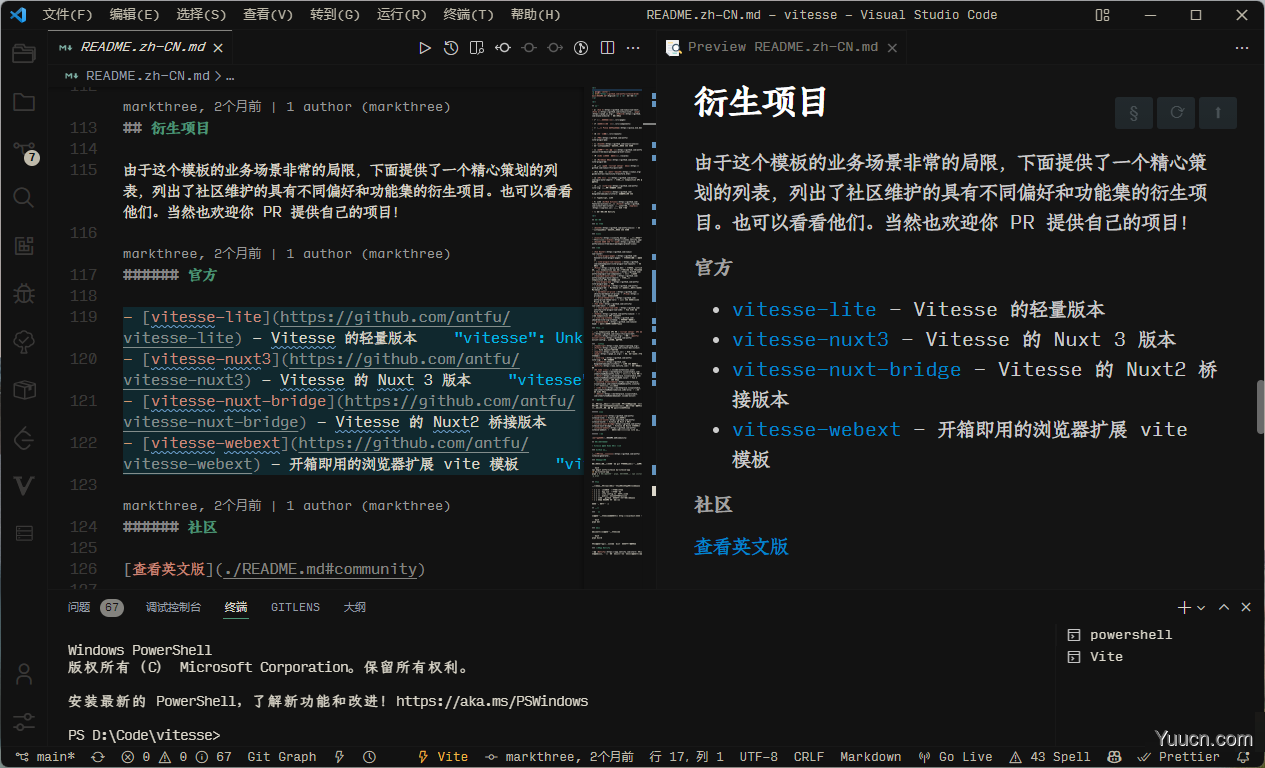The height and width of the screenshot is (768, 1265).
Task: Open the 运行(R) menu
Action: (401, 15)
